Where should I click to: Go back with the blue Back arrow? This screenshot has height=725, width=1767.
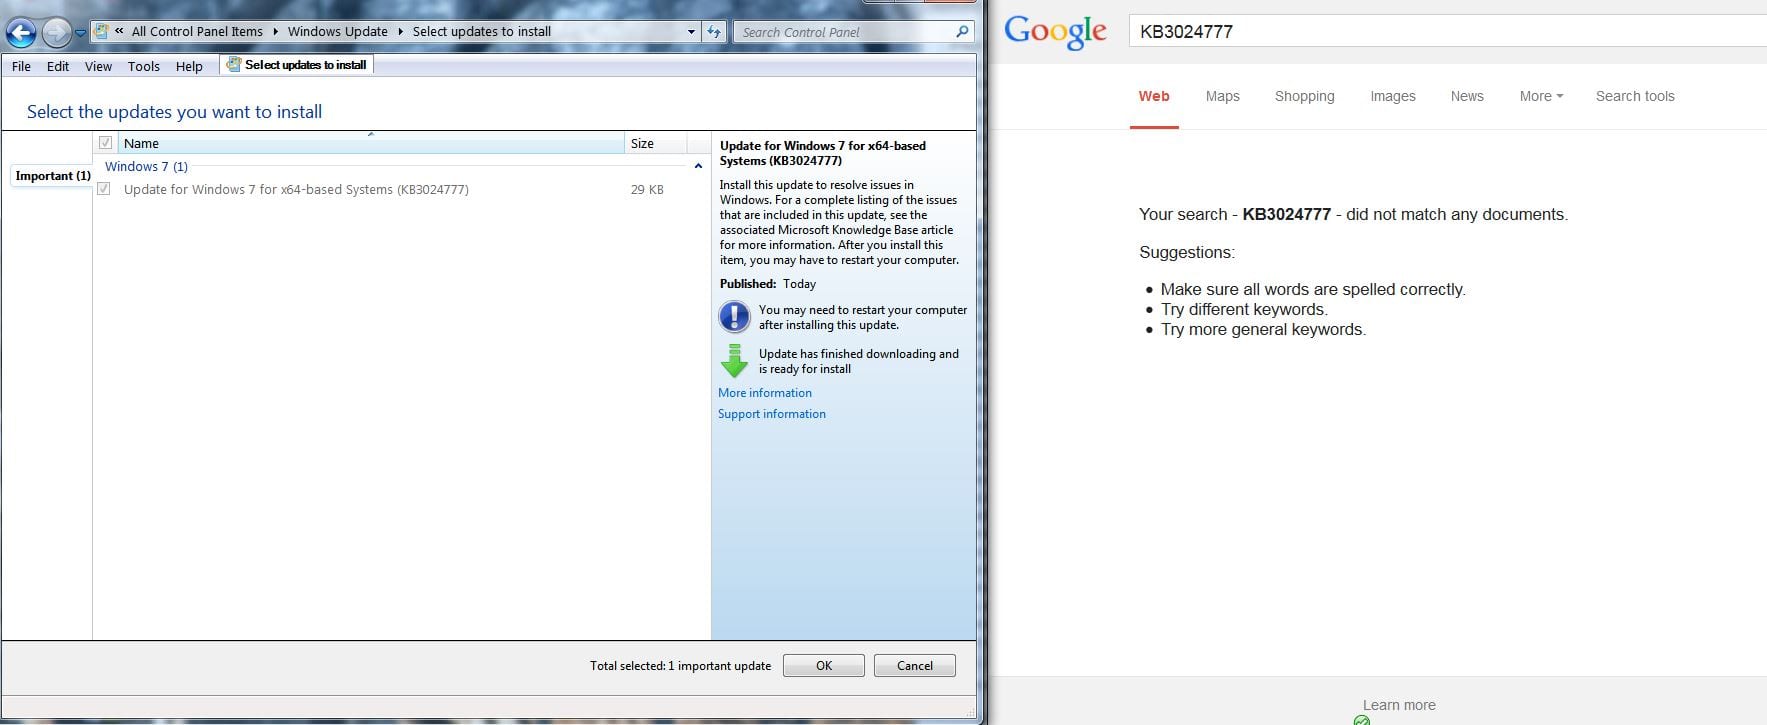[x=21, y=33]
